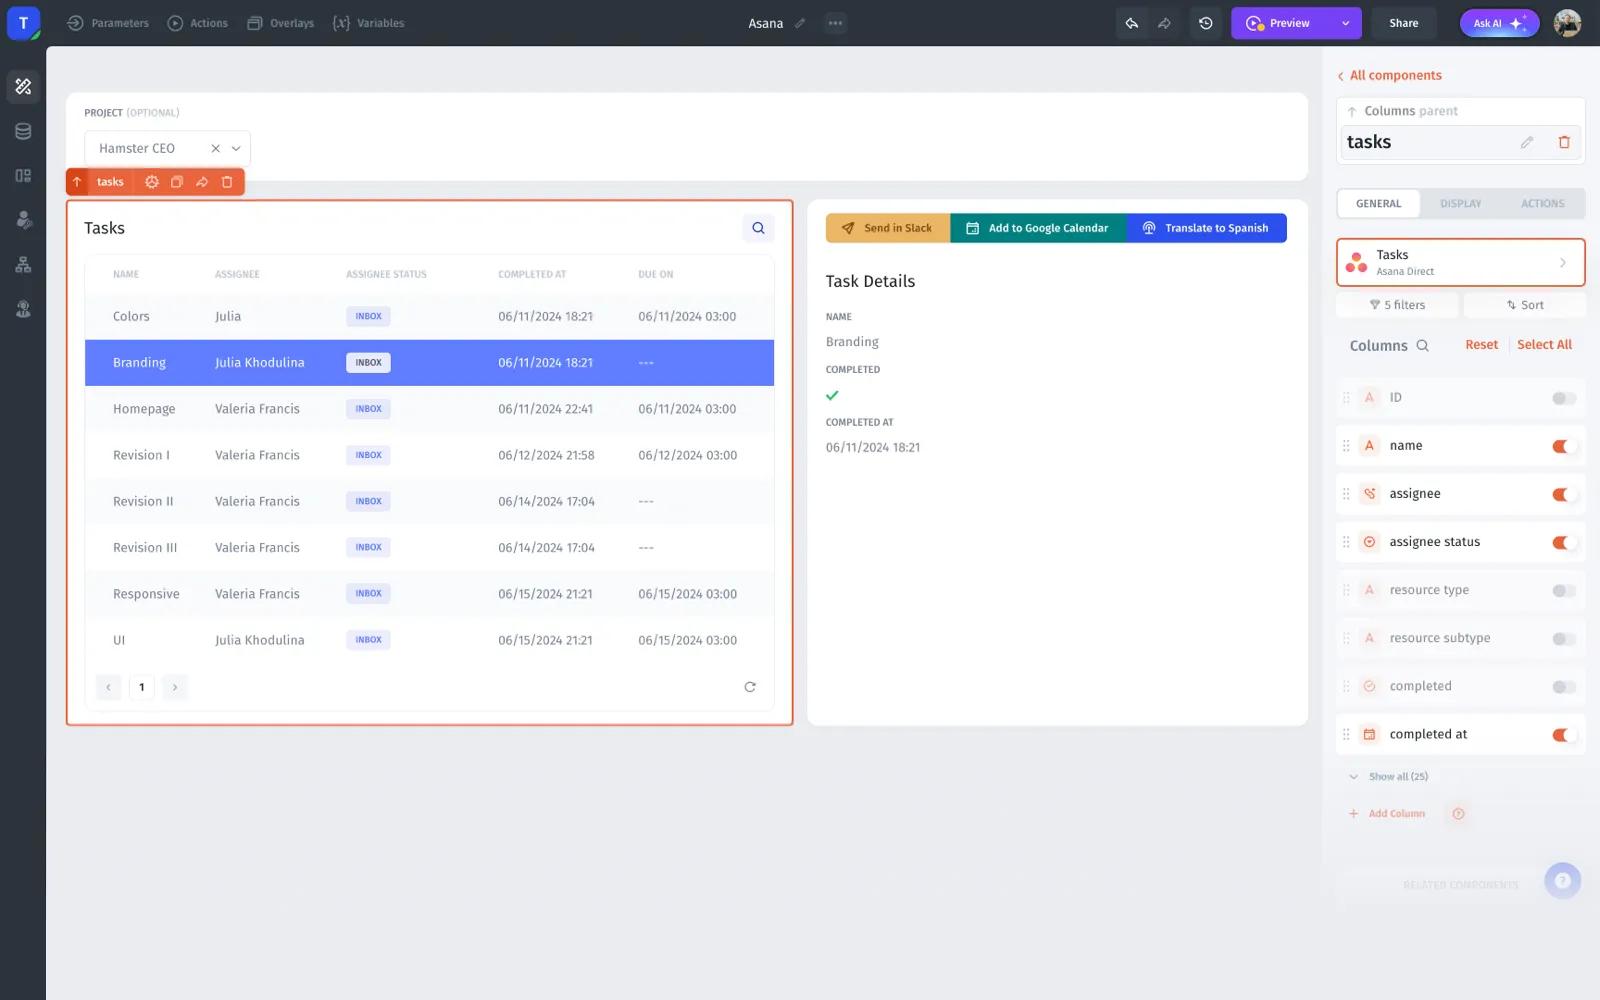This screenshot has height=1000, width=1600.
Task: Open the Hamster CEO project dropdown
Action: pos(236,148)
